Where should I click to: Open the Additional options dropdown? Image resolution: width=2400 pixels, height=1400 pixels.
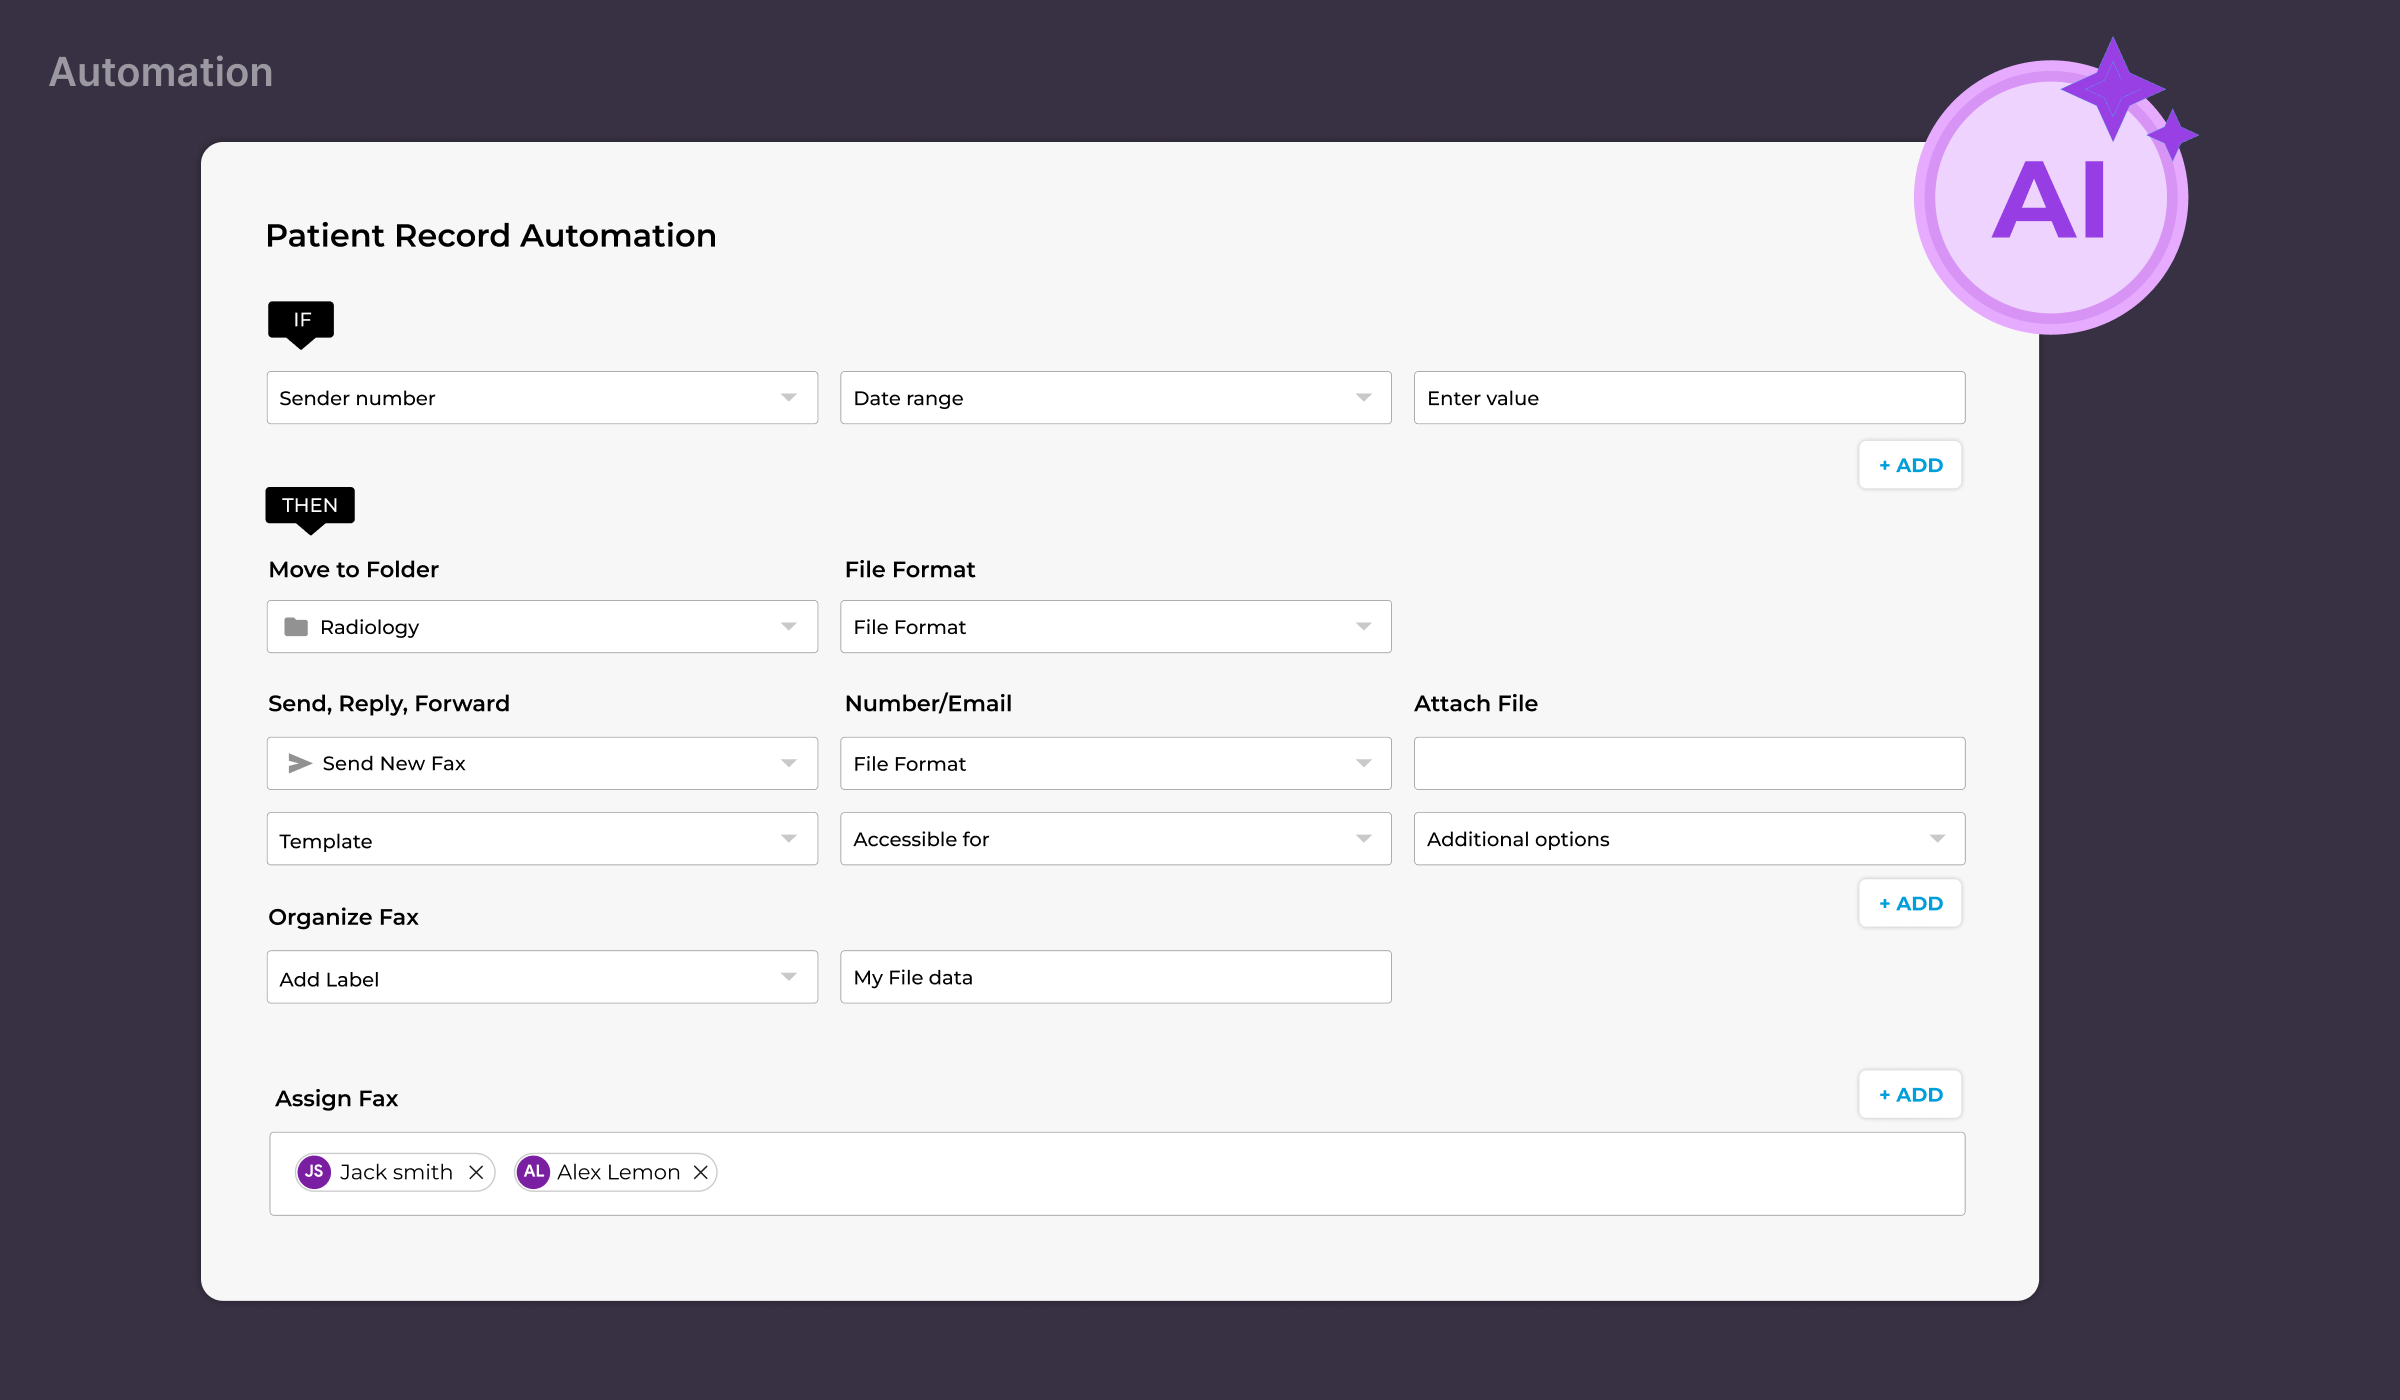[1688, 839]
